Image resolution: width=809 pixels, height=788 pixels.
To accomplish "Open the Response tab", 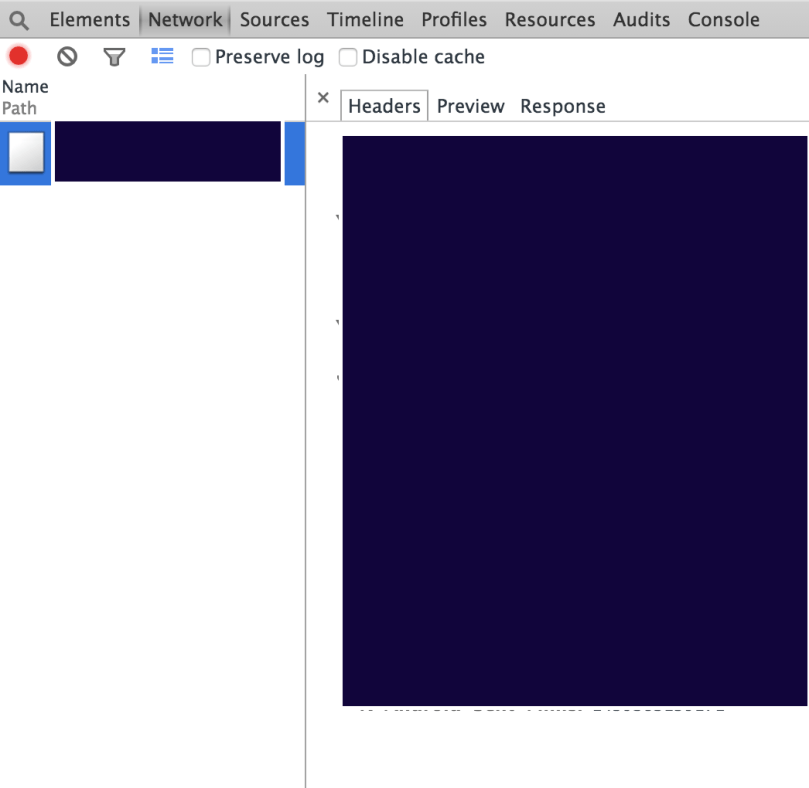I will 562,105.
